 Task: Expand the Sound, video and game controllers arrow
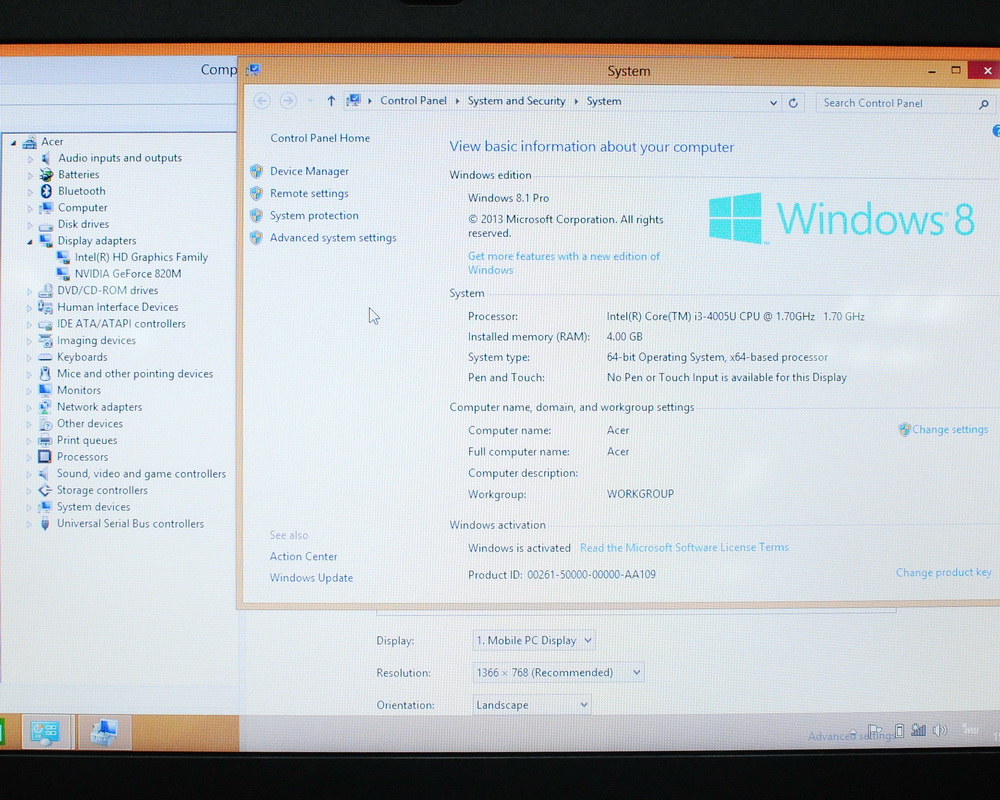(x=29, y=474)
